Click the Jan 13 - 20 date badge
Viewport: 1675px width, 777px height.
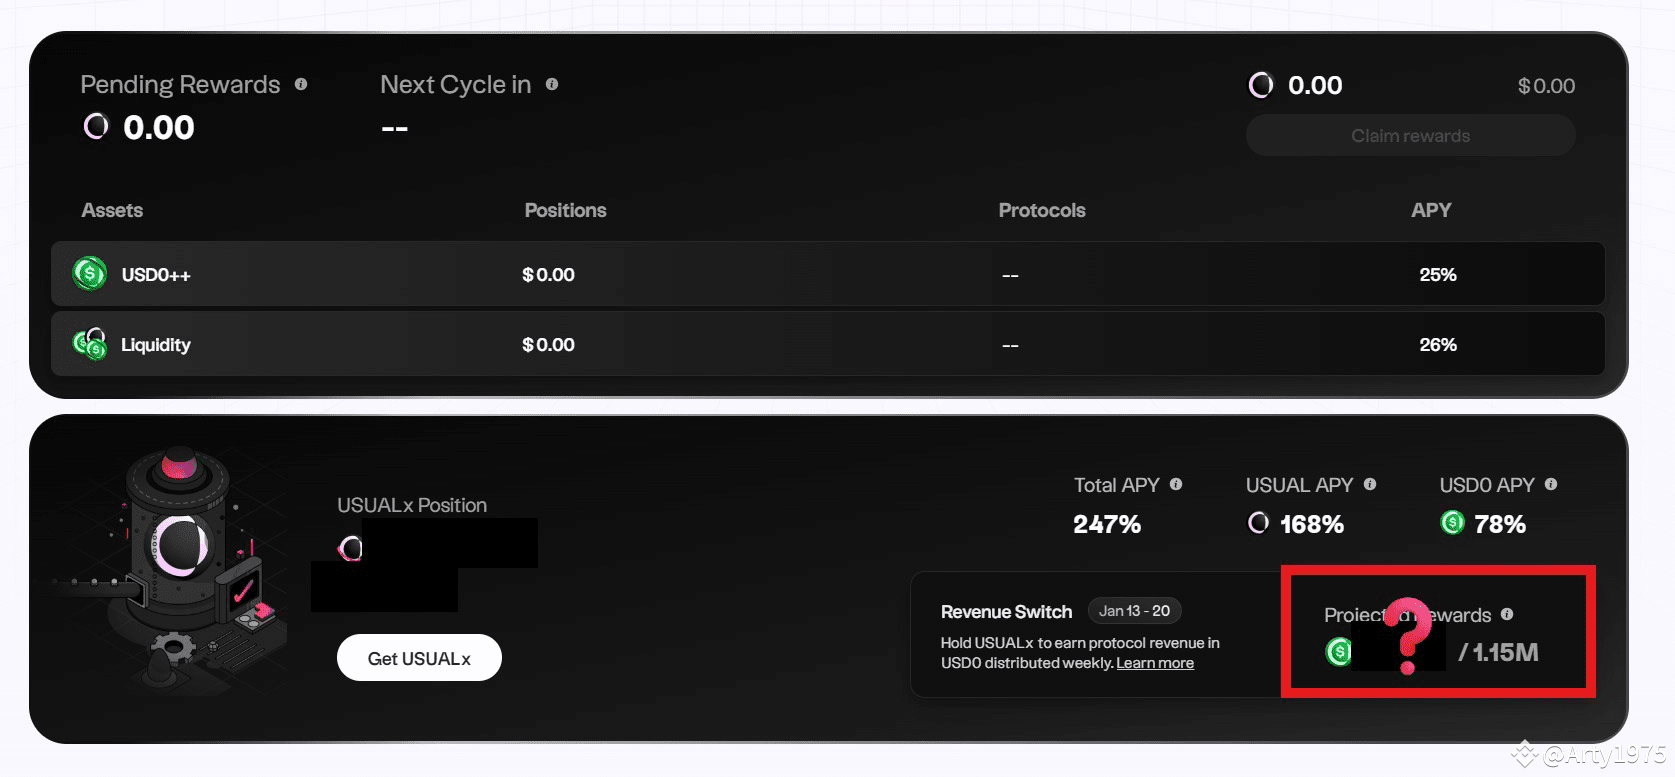pyautogui.click(x=1134, y=611)
